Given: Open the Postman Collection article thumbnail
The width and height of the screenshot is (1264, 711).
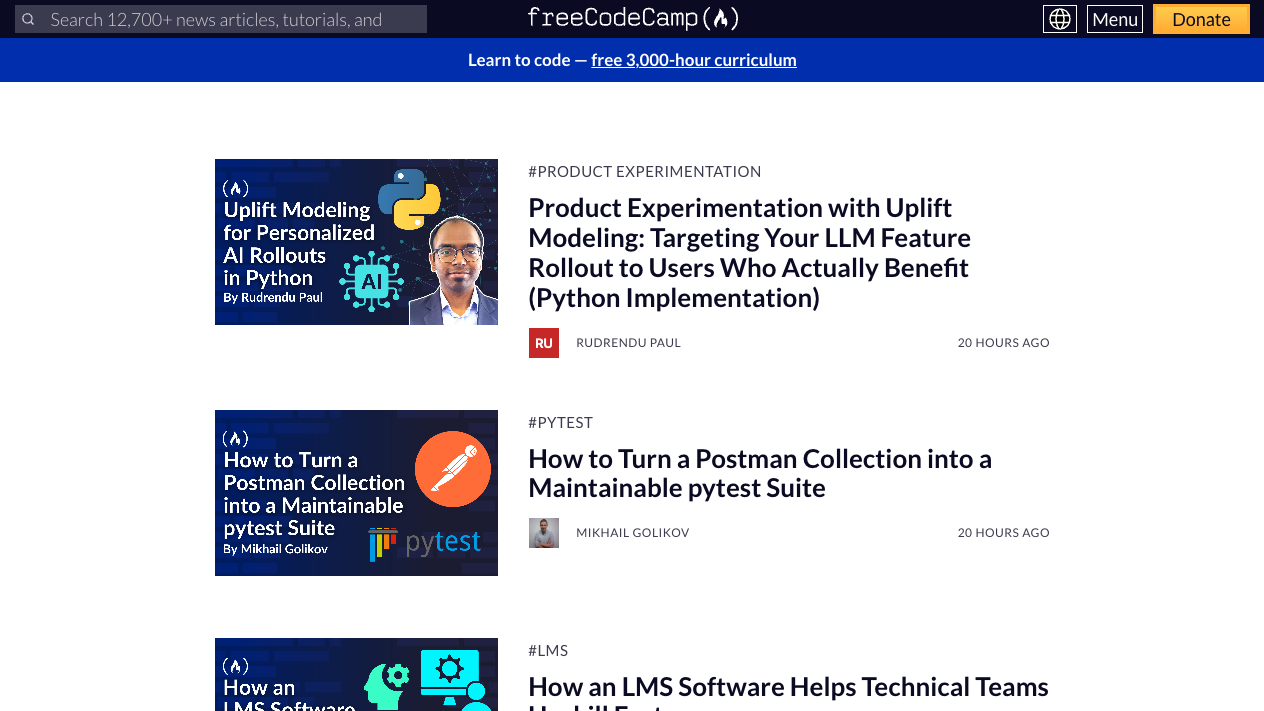Looking at the screenshot, I should pyautogui.click(x=356, y=493).
